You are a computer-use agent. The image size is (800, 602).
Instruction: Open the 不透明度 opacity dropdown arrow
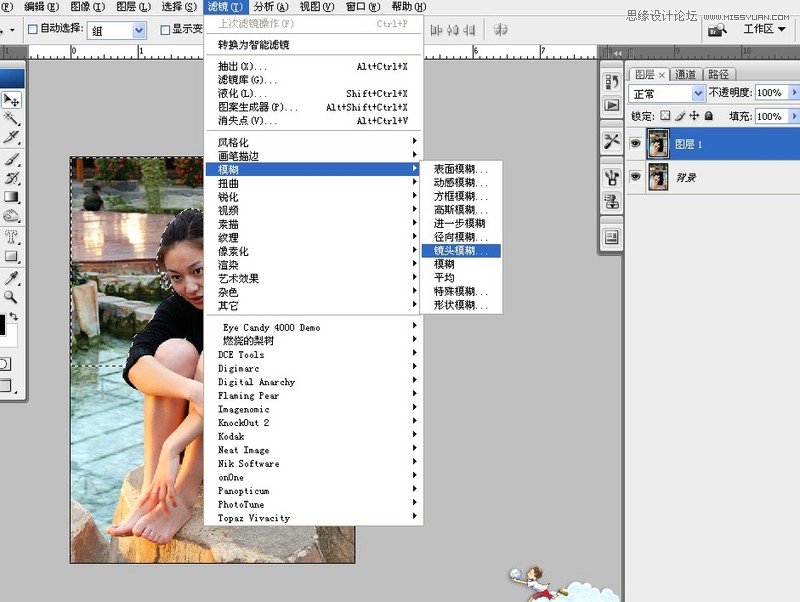click(x=792, y=92)
